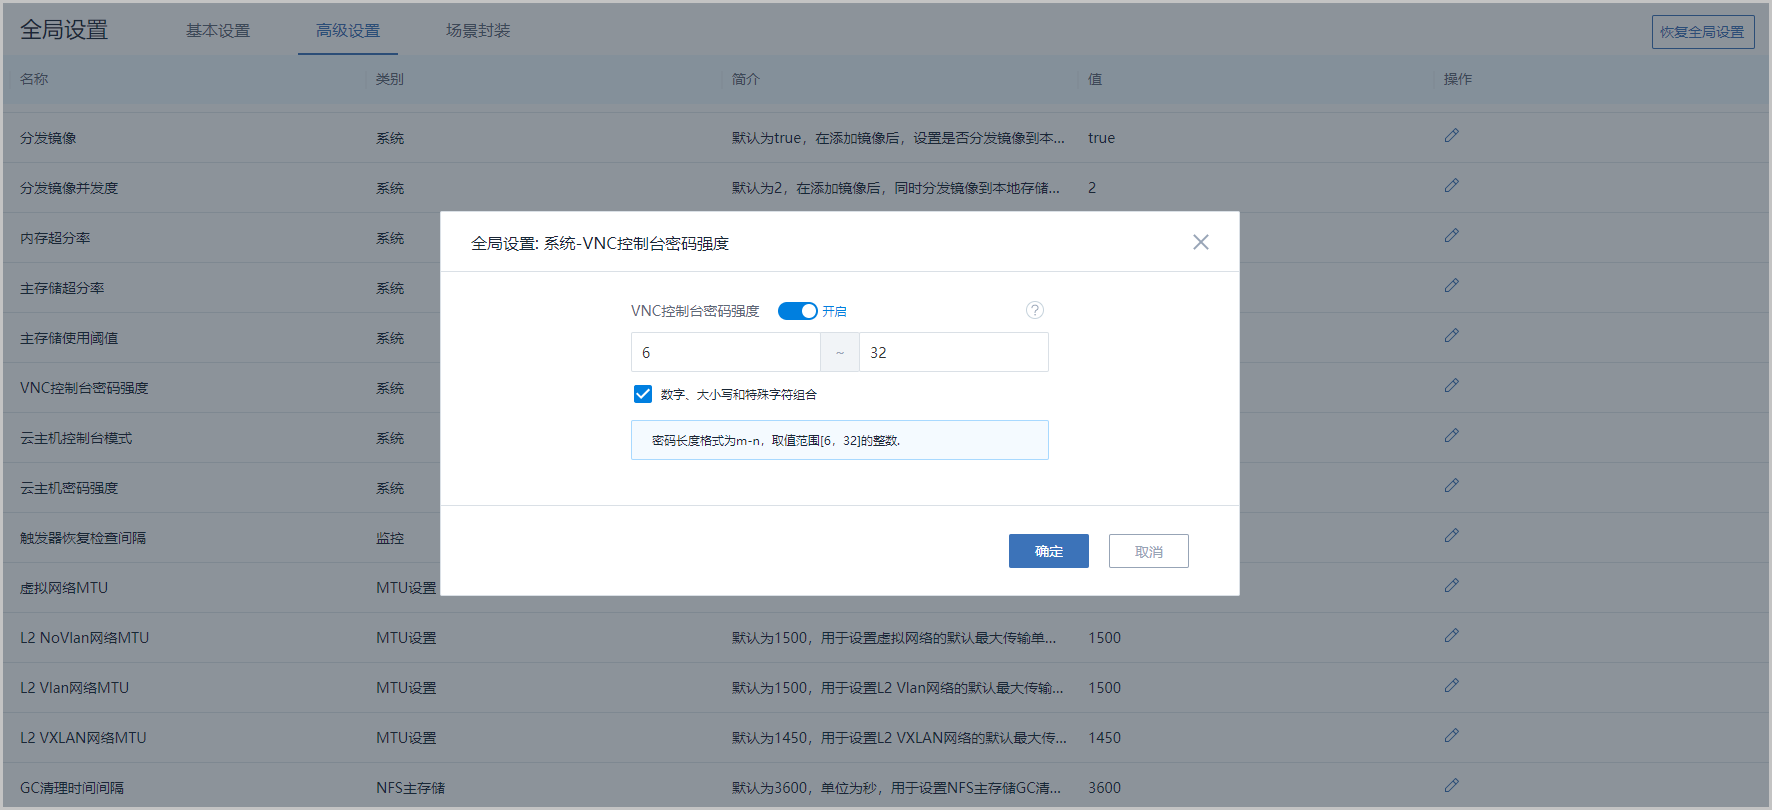Edit the 云主机控制台模式 setting
The width and height of the screenshot is (1772, 810).
point(1451,435)
